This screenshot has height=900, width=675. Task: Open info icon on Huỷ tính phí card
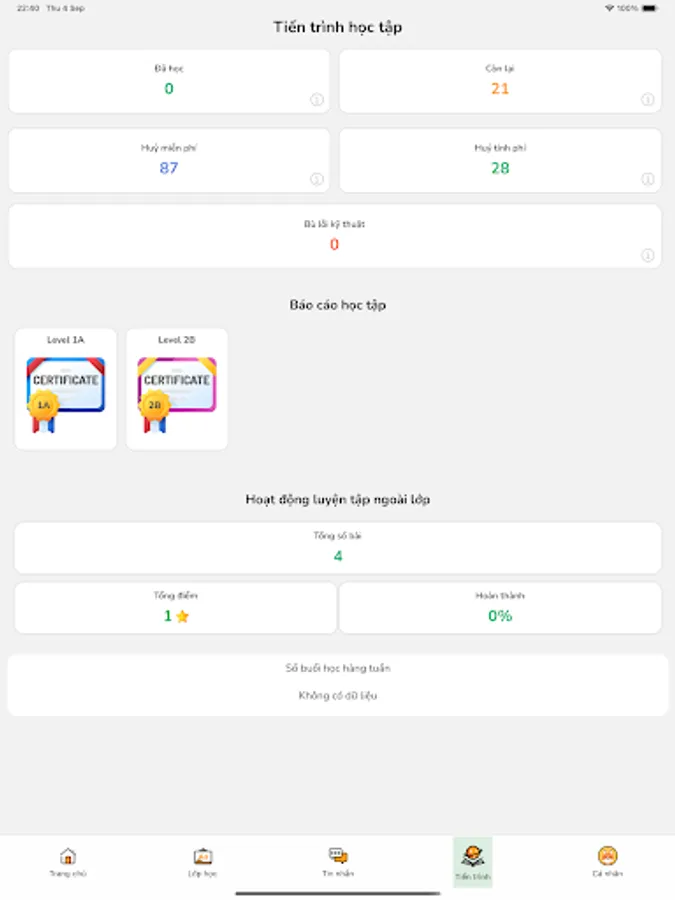pyautogui.click(x=647, y=180)
